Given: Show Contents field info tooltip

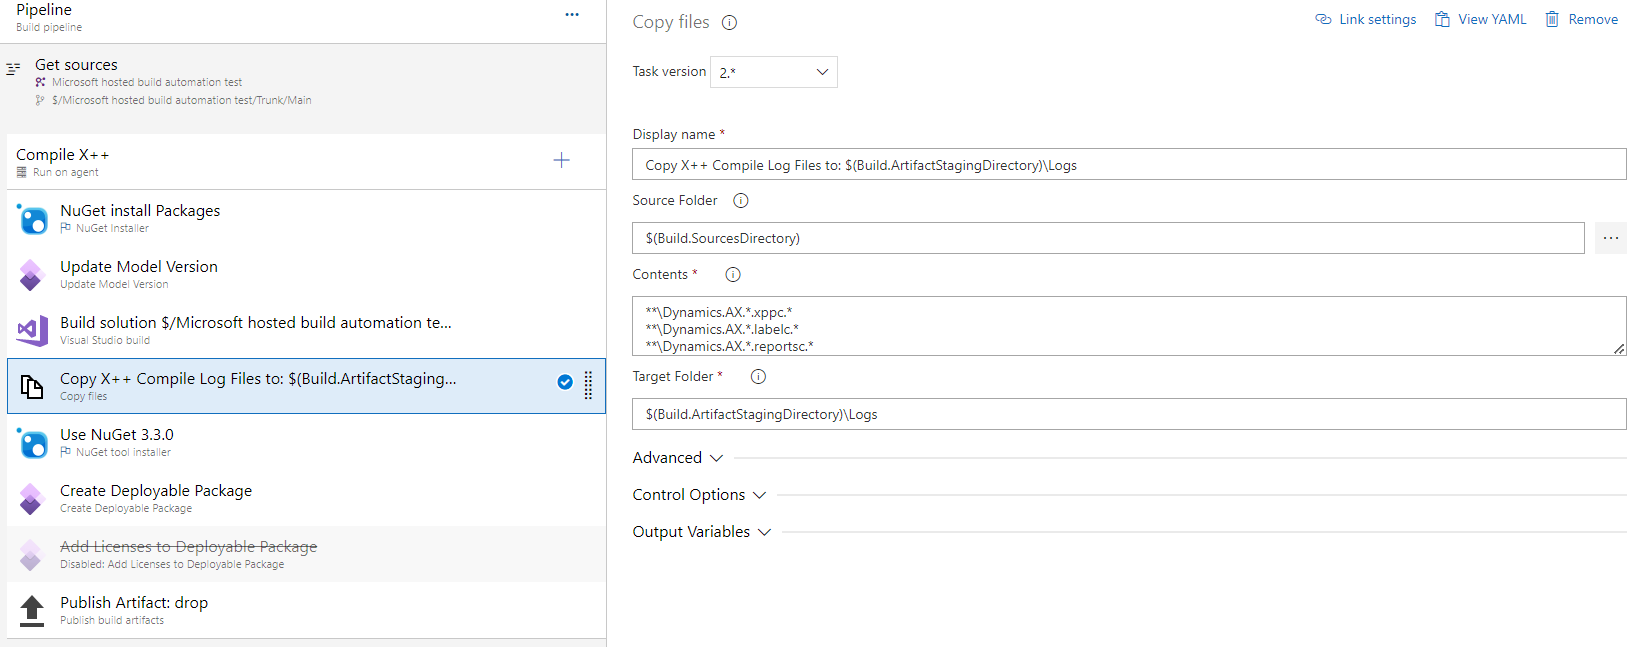Looking at the screenshot, I should pyautogui.click(x=733, y=275).
